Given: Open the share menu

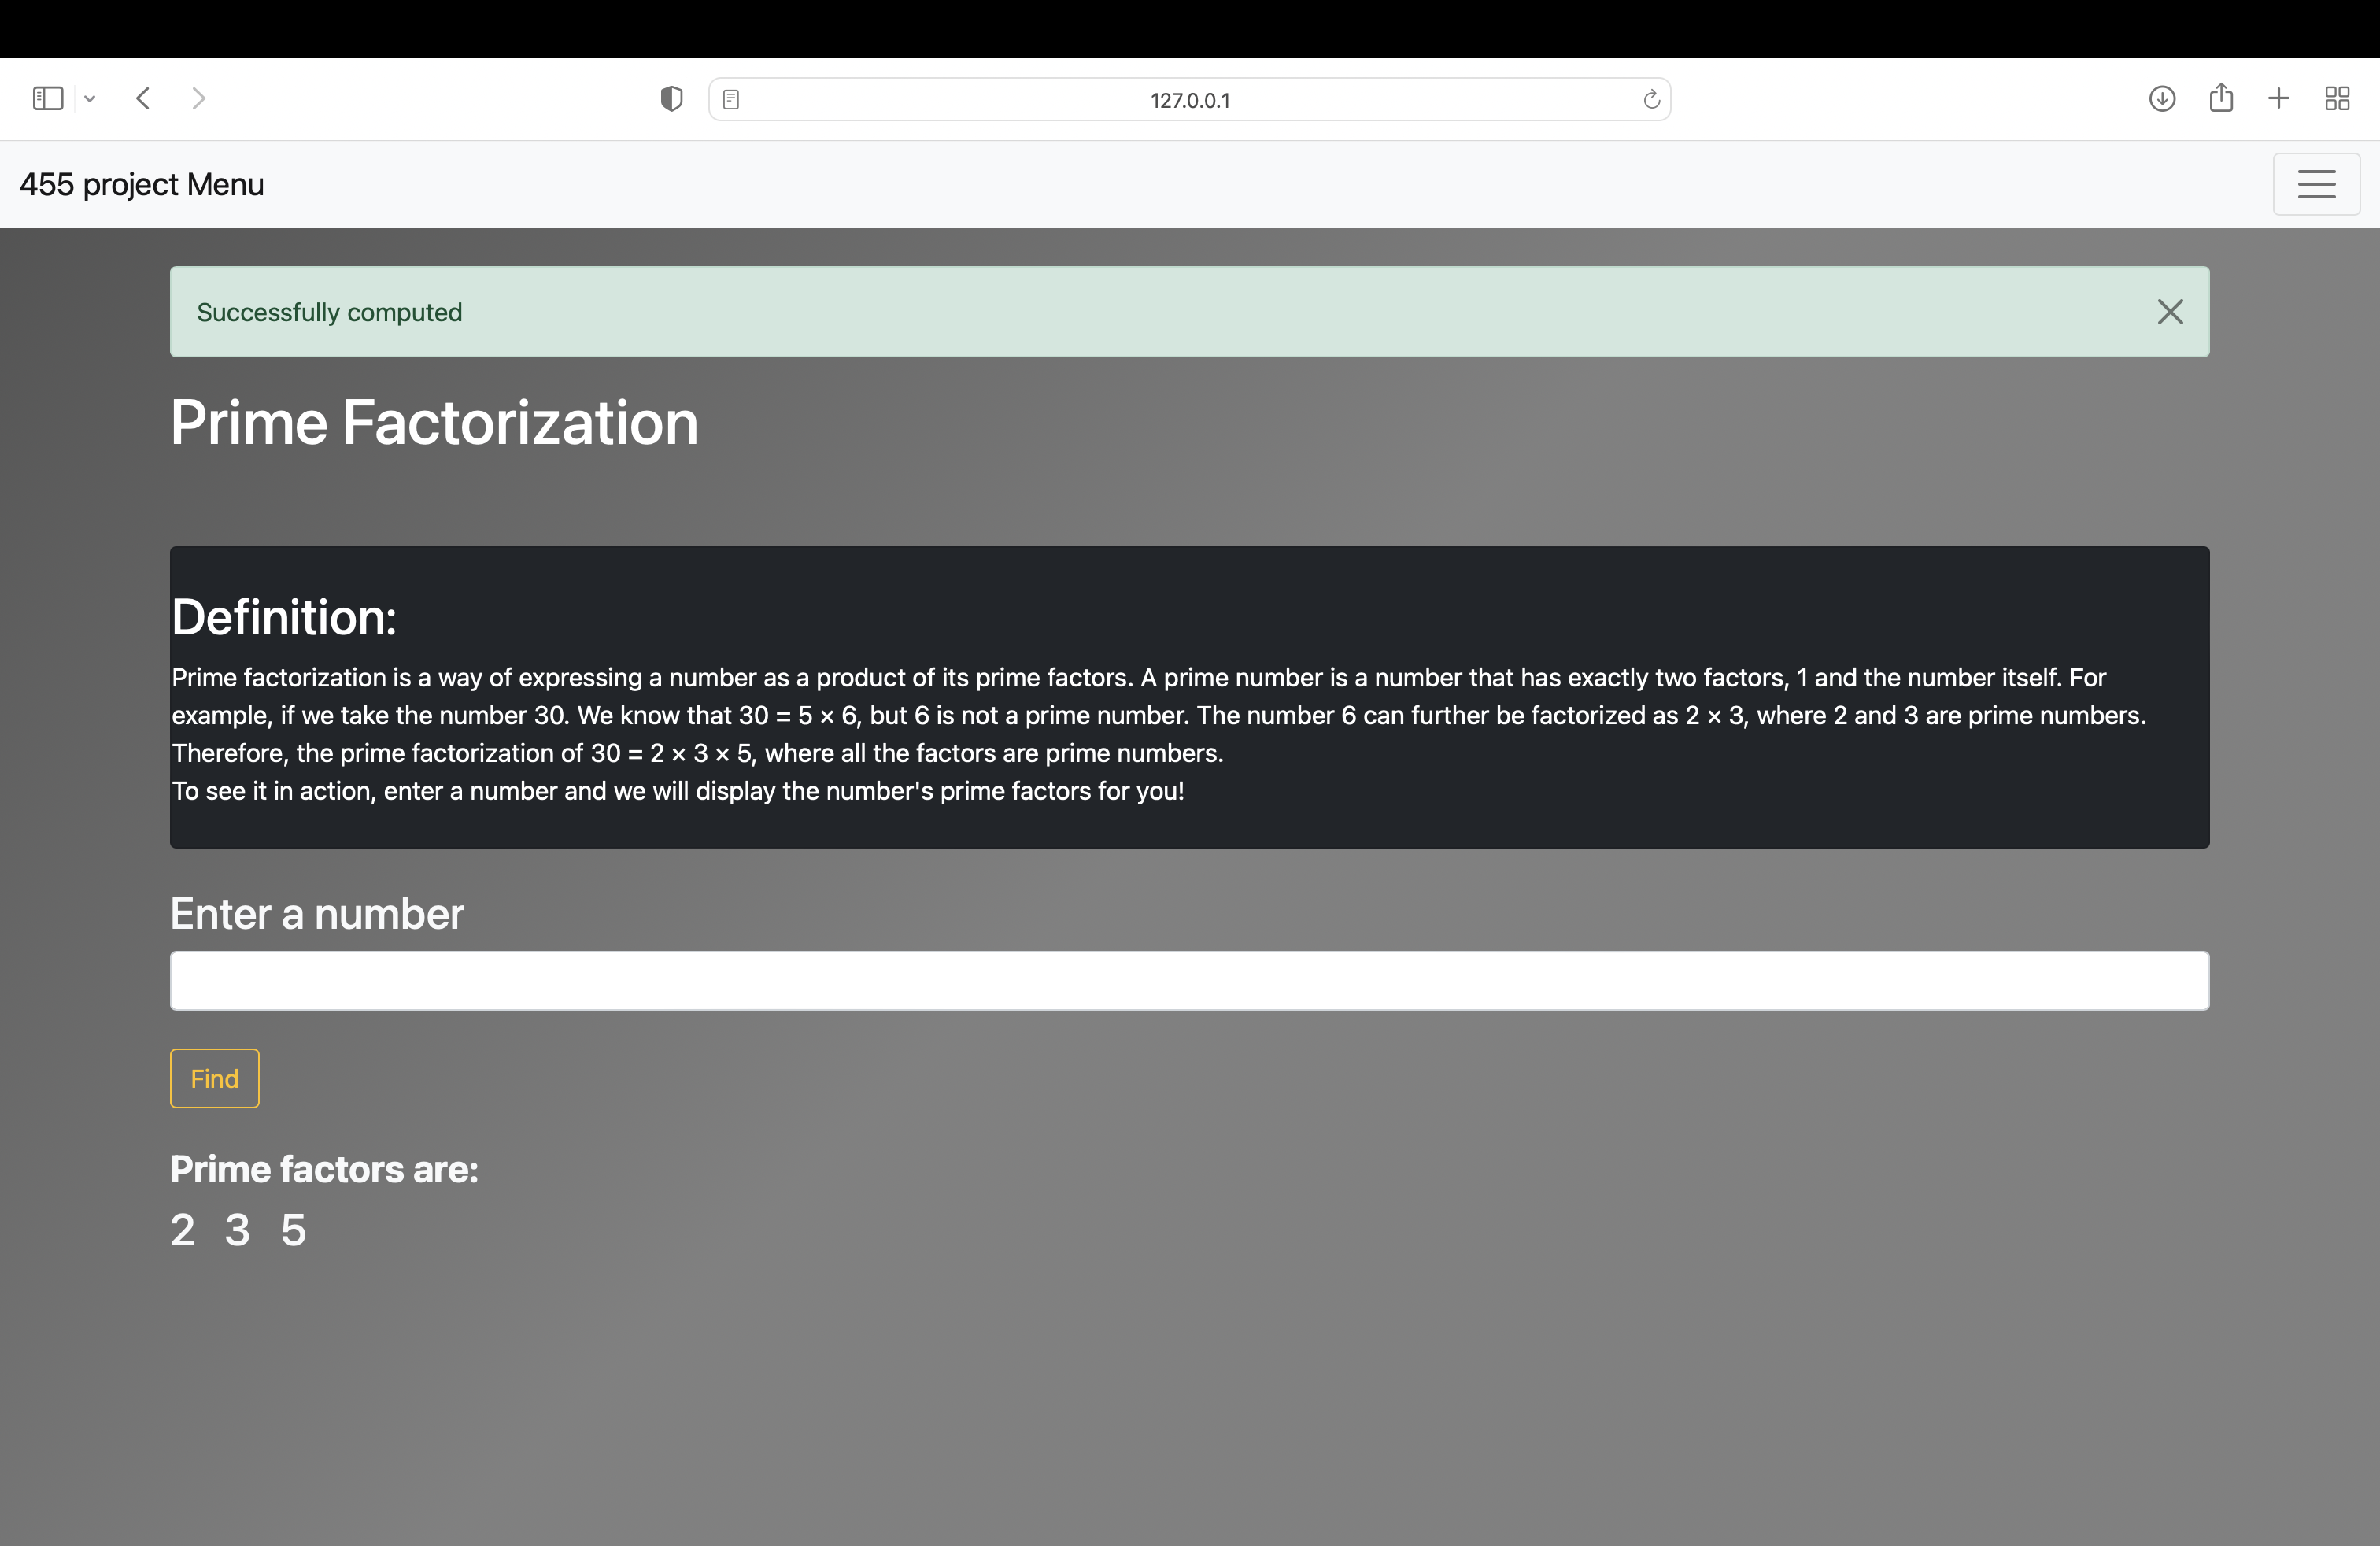Looking at the screenshot, I should tap(2220, 97).
